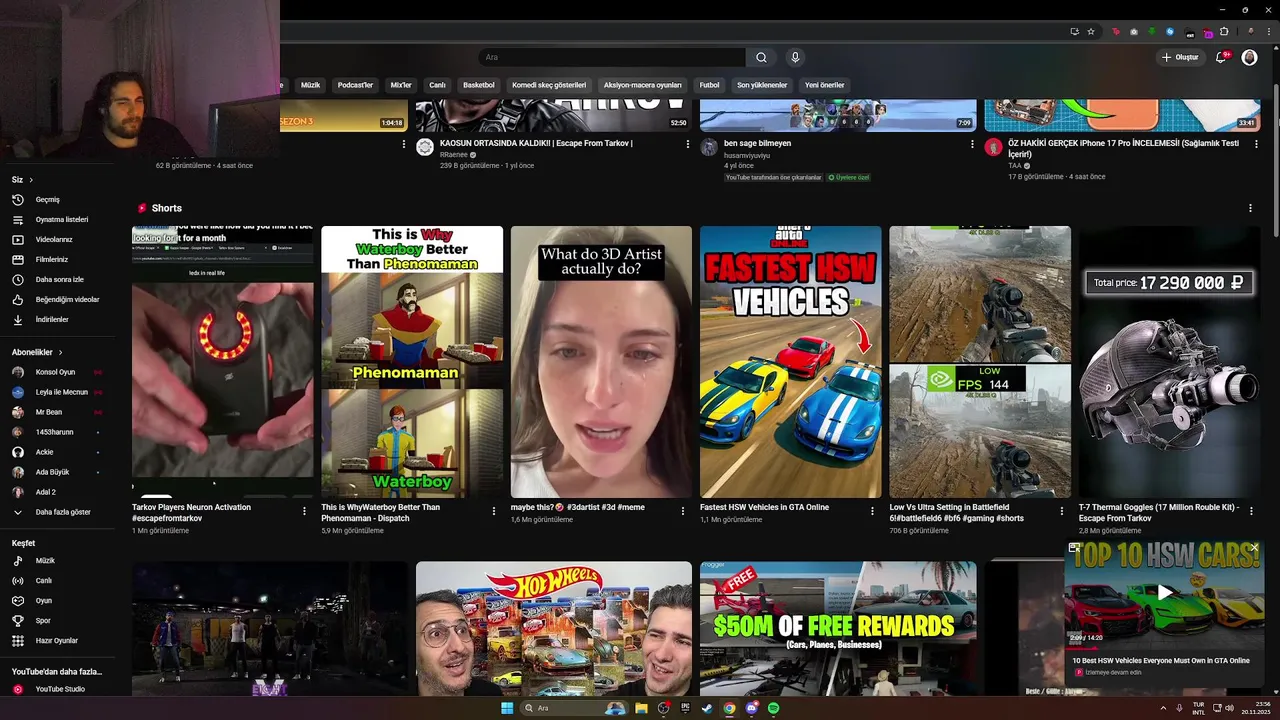This screenshot has height=720, width=1280.
Task: Expand the Siz section chevron
Action: tap(31, 180)
